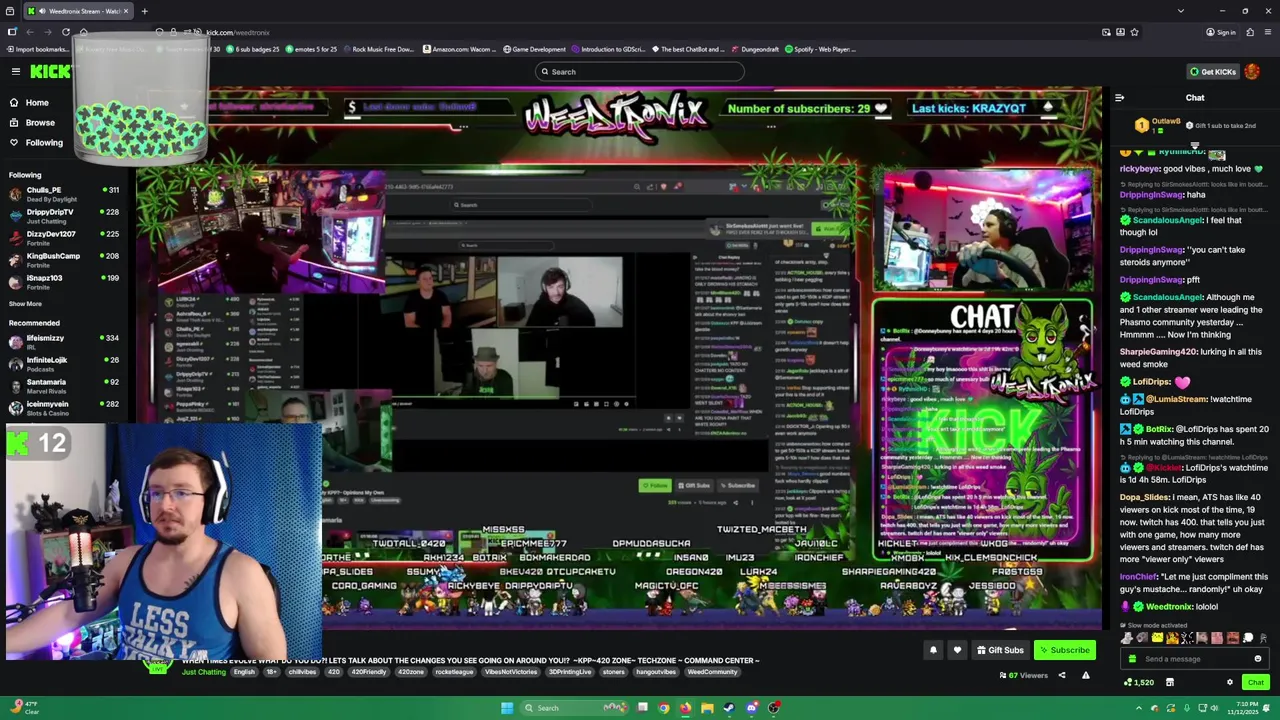
Task: Click the green Subscribe button
Action: tap(1064, 650)
